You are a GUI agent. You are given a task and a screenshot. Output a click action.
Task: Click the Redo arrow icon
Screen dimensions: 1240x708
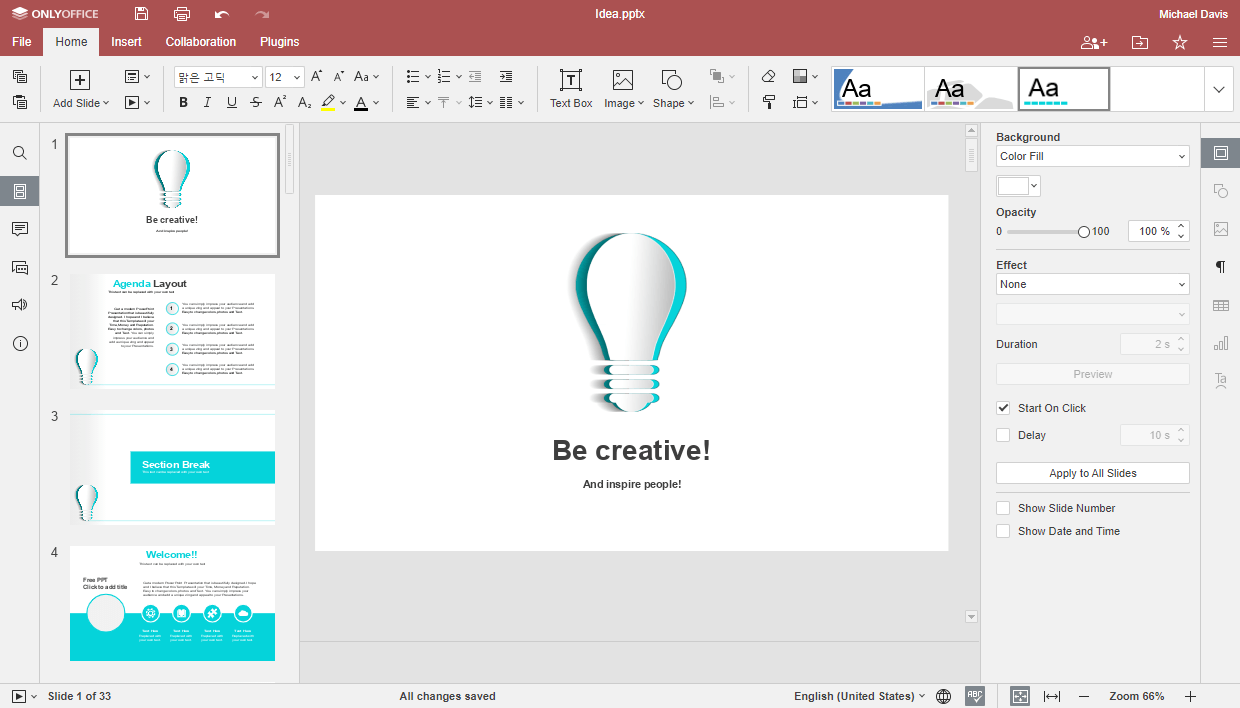(x=262, y=14)
